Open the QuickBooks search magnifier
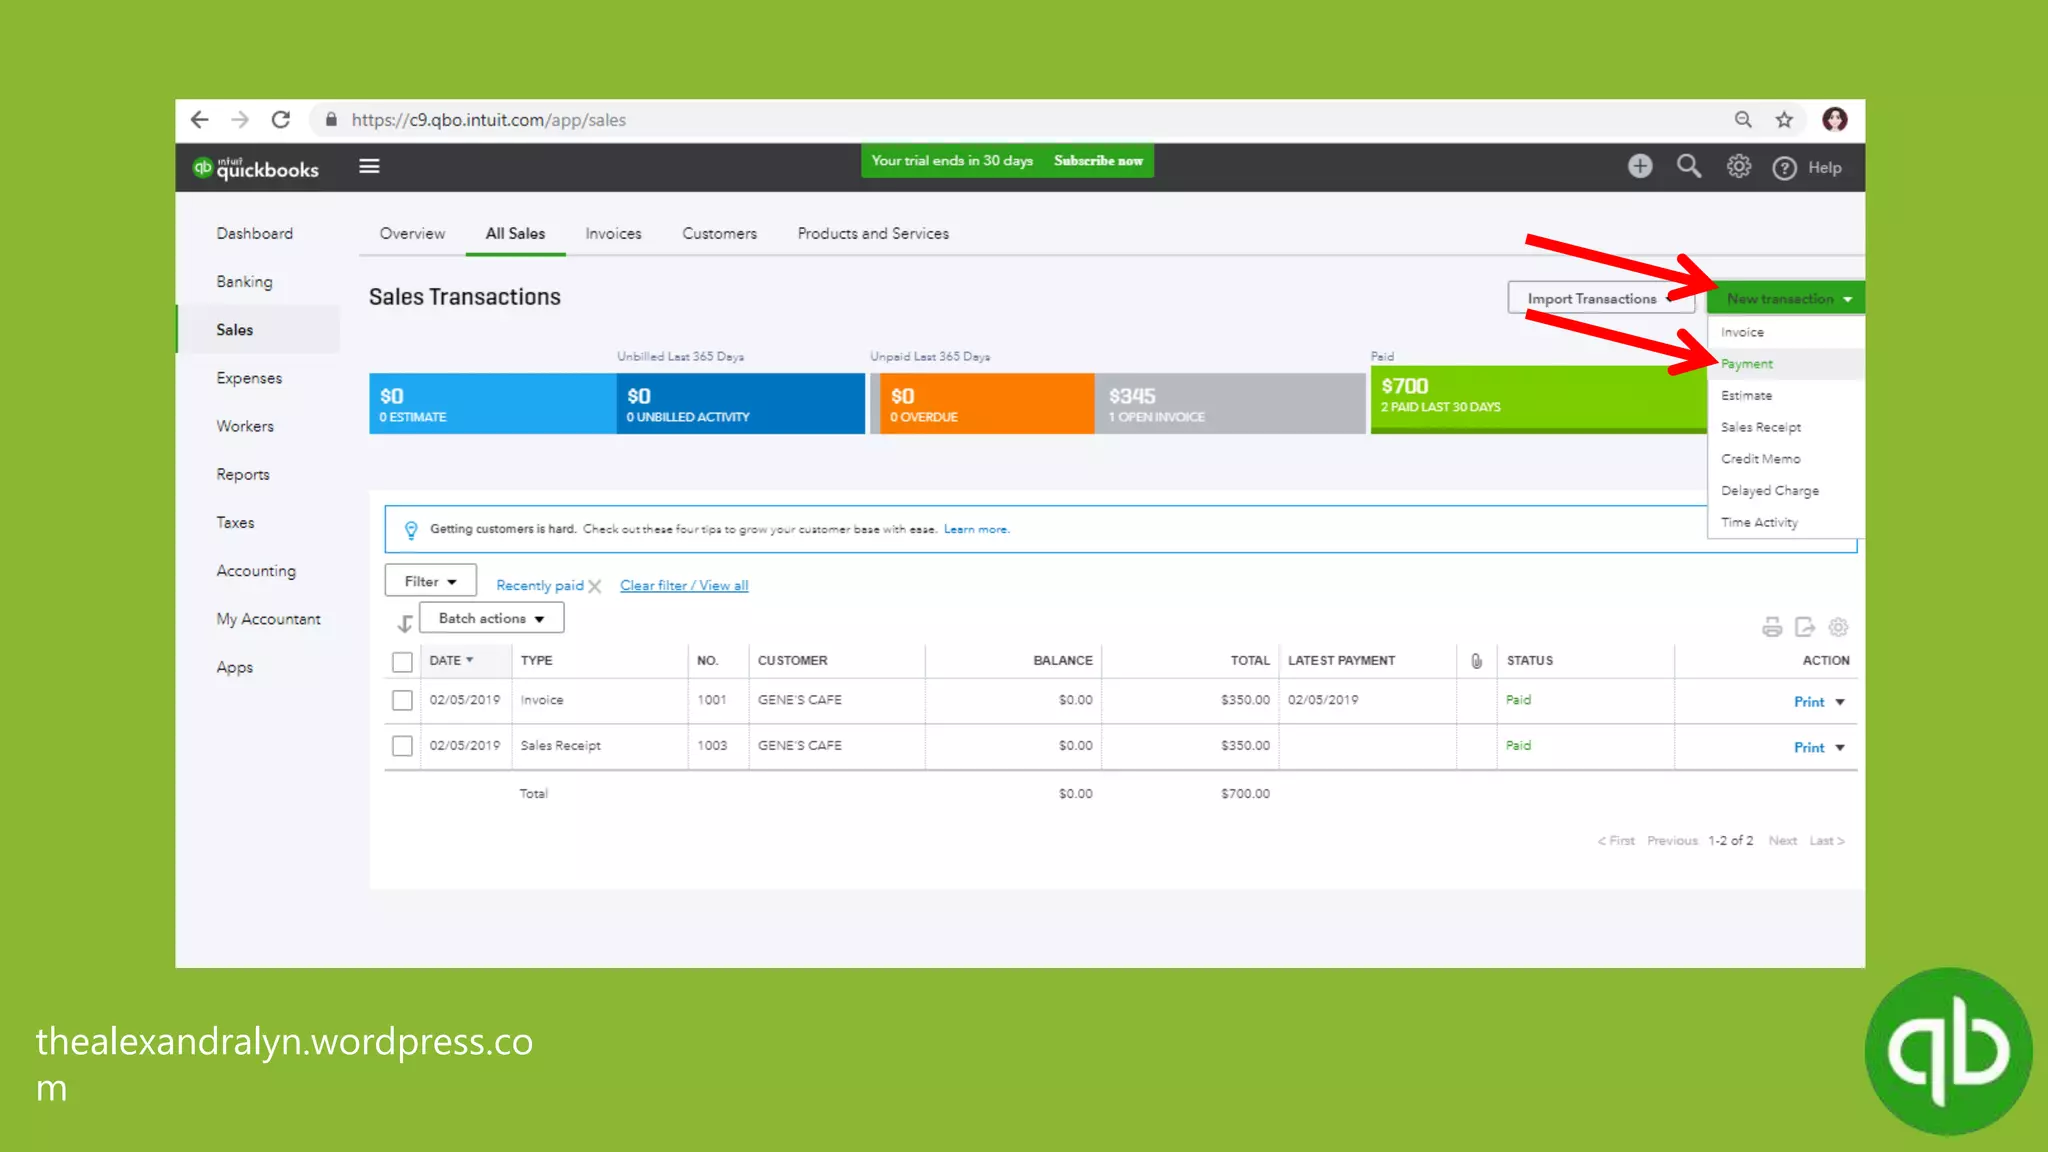 (1689, 167)
